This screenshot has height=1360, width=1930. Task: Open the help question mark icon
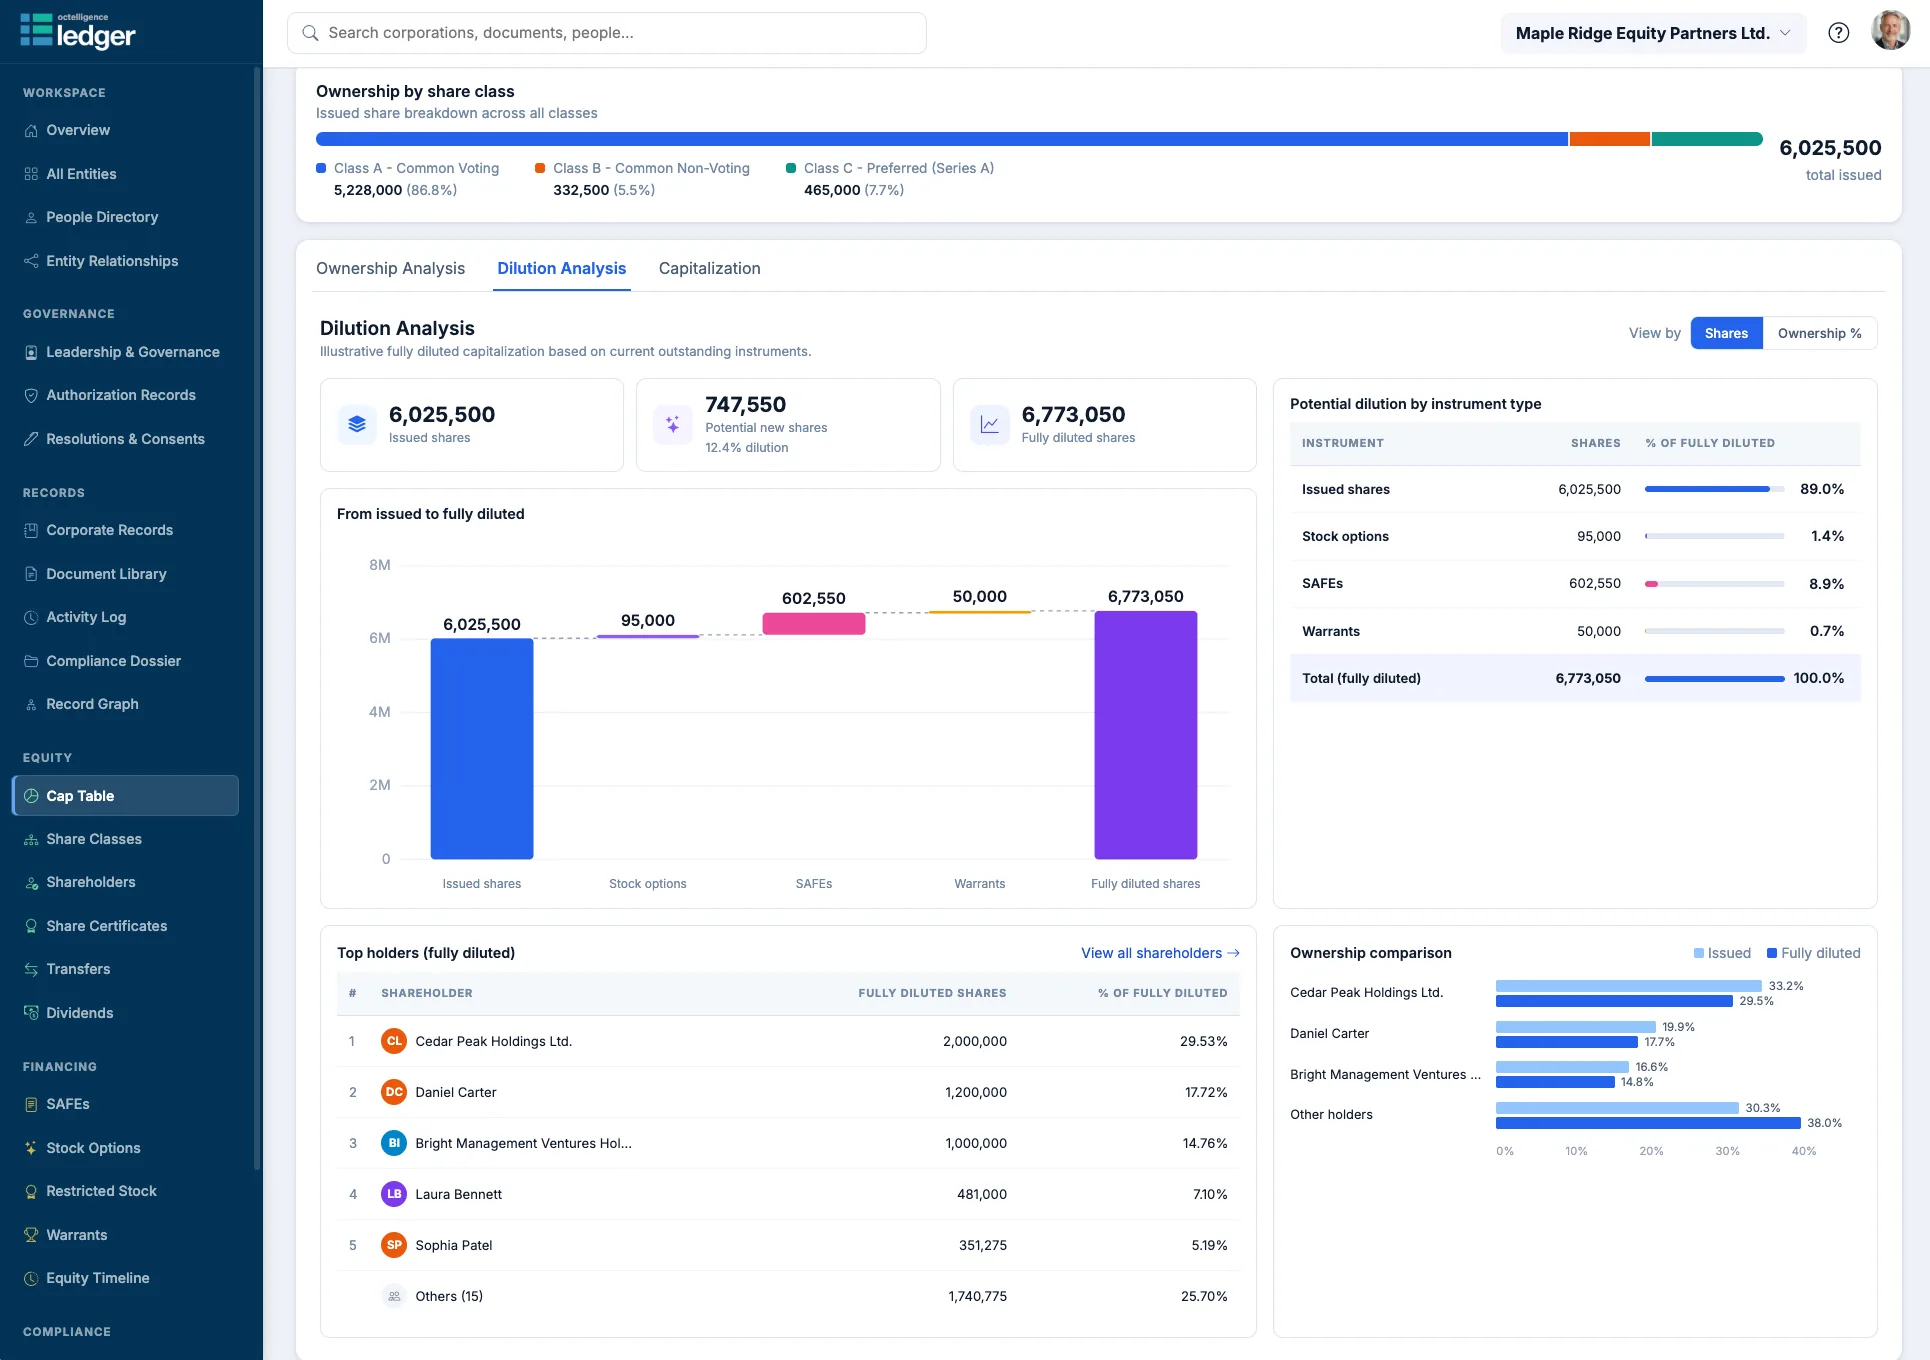[x=1838, y=33]
